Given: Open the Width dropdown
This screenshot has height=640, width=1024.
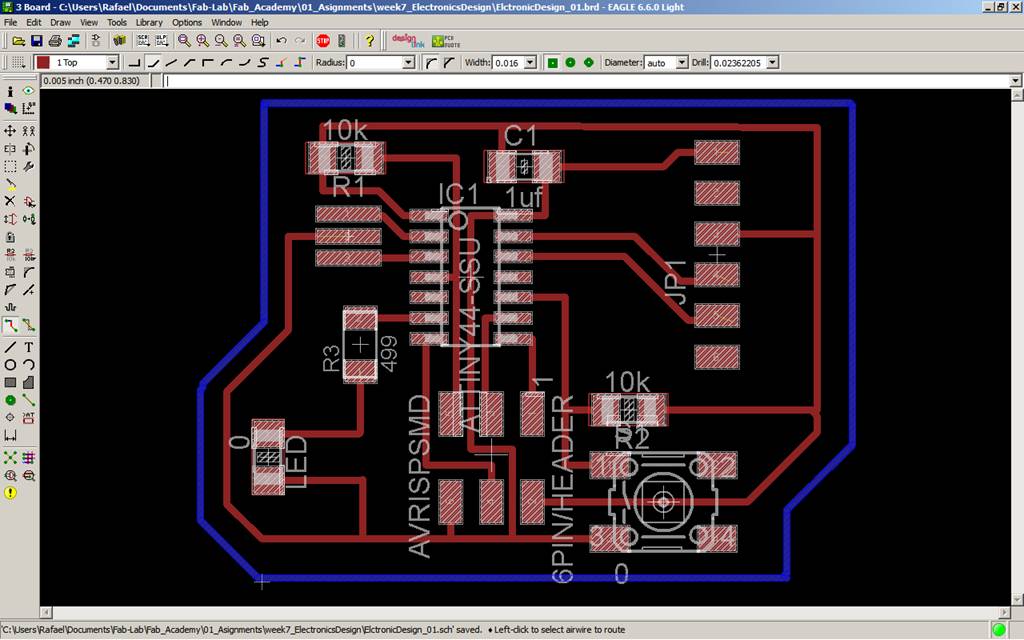Looking at the screenshot, I should coord(530,63).
